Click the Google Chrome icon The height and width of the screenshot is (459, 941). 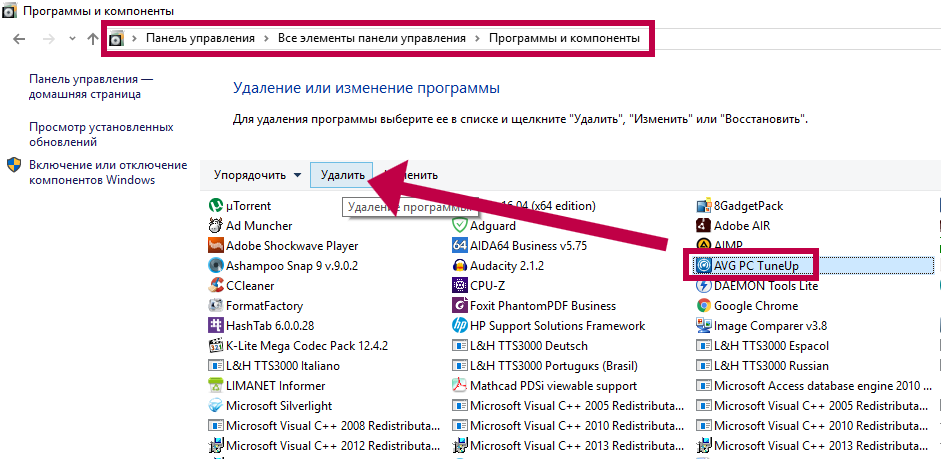(703, 306)
